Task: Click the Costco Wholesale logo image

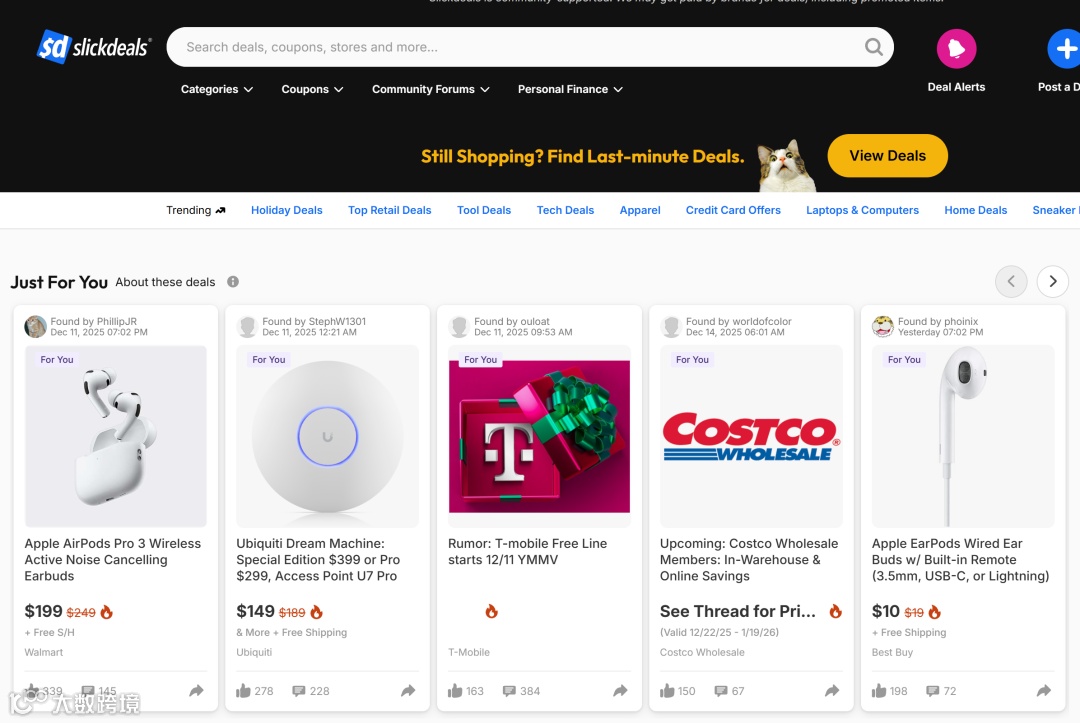Action: click(751, 437)
